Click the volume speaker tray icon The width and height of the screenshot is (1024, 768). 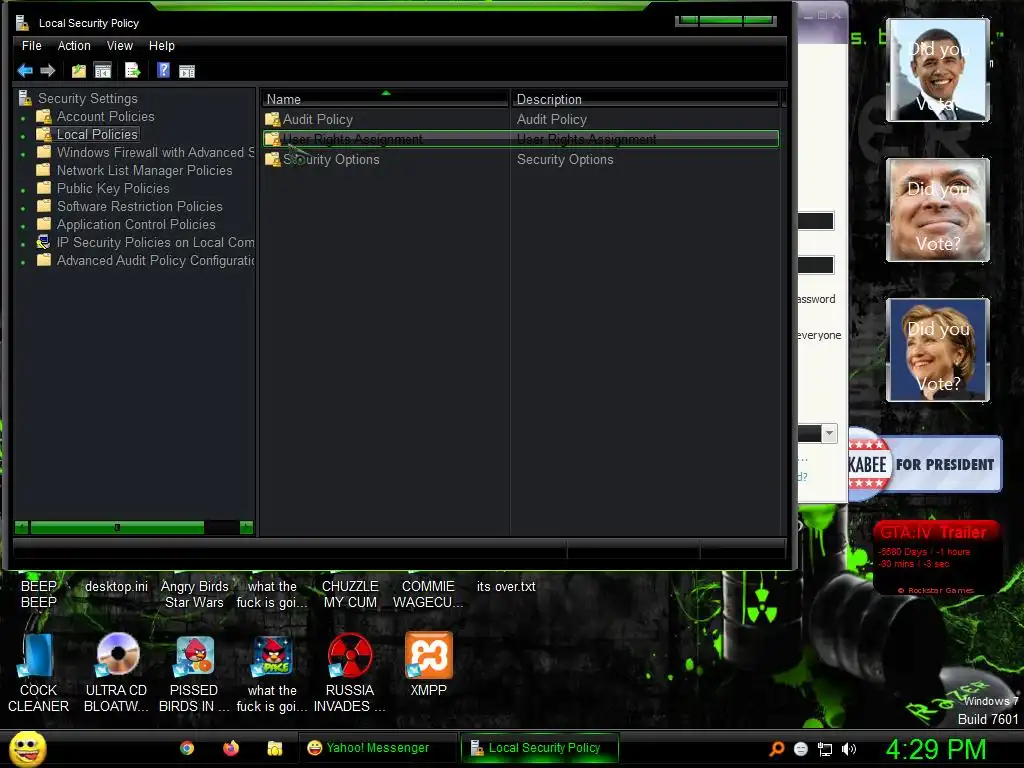coord(849,749)
